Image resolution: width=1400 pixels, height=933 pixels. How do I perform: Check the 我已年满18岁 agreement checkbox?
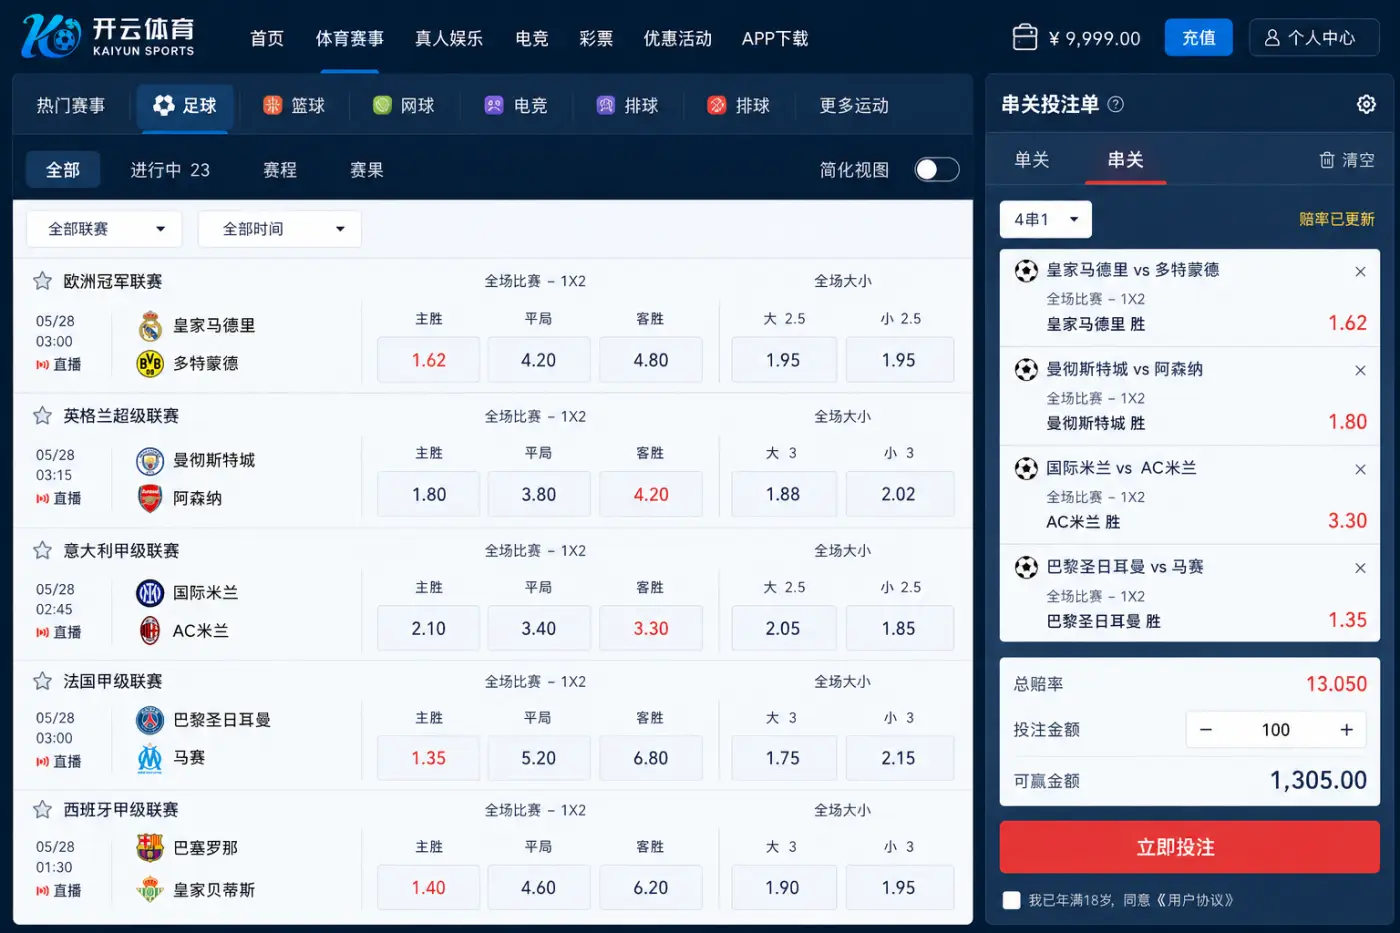(x=1012, y=900)
